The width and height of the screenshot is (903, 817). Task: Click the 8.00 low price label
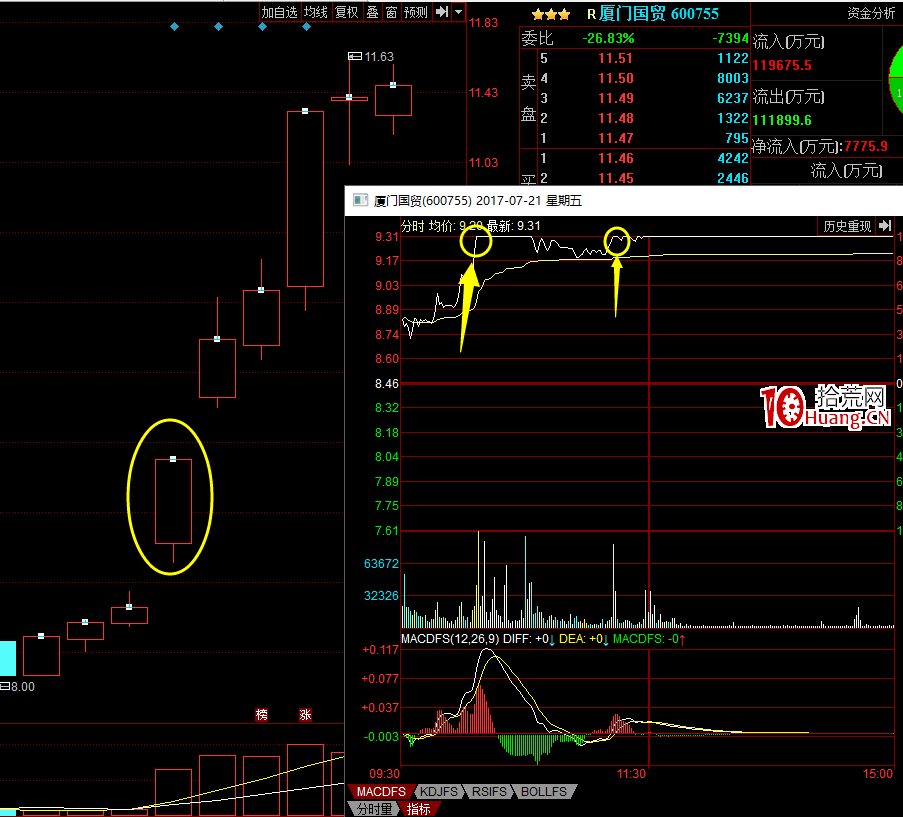click(22, 686)
